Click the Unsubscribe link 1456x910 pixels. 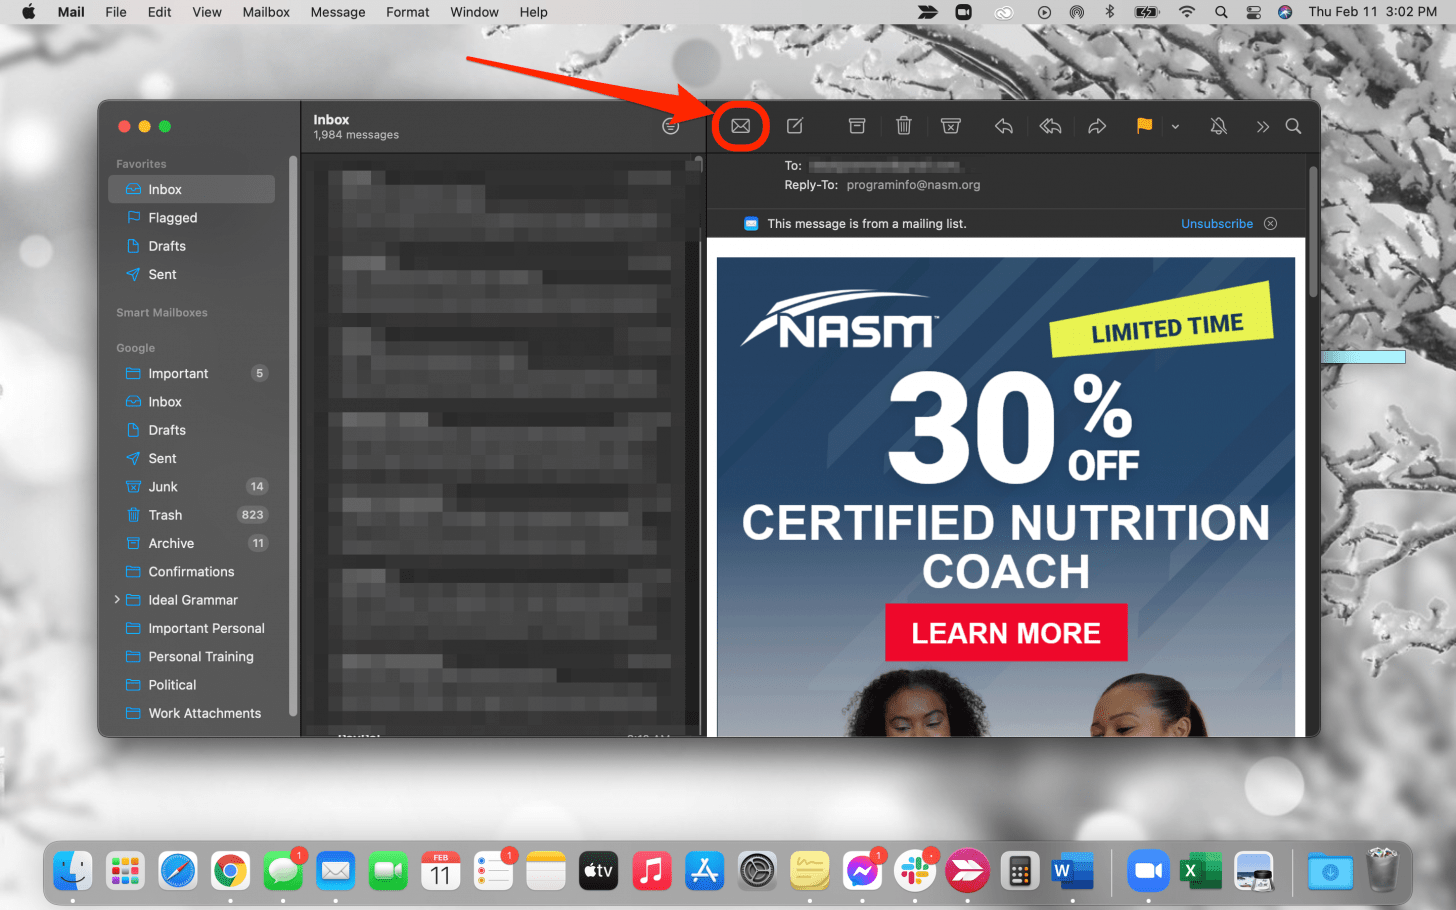click(x=1216, y=224)
